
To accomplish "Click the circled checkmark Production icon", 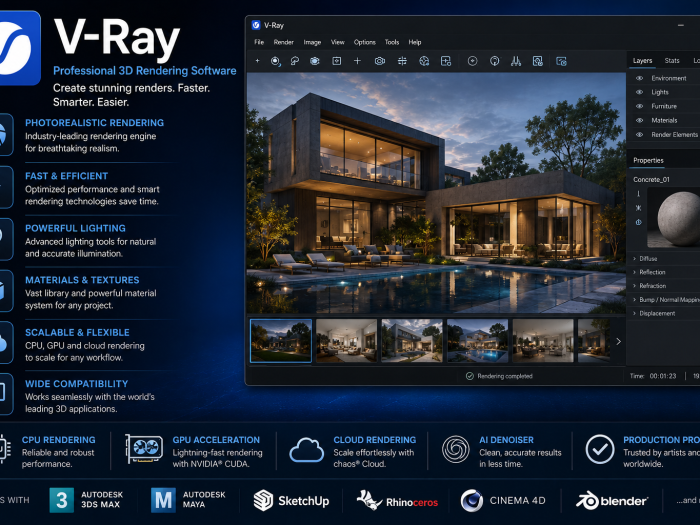I will click(600, 449).
